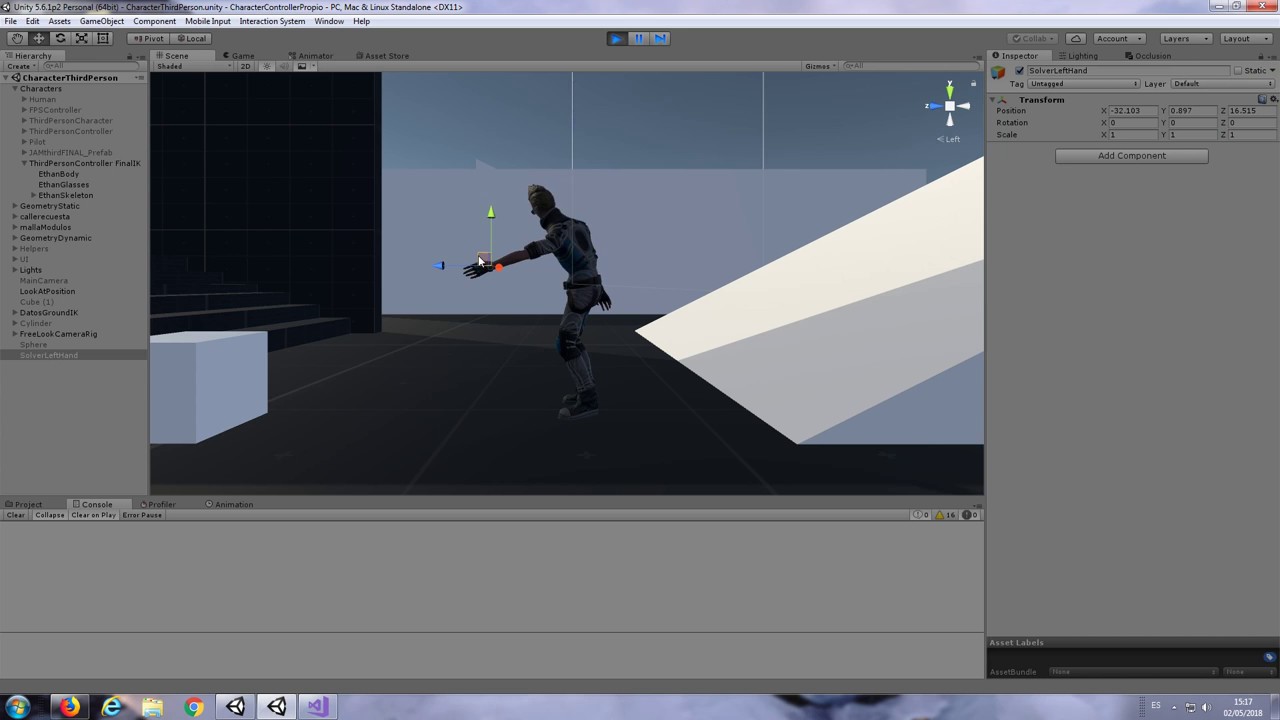Click the Add Component button
This screenshot has width=1280, height=720.
(x=1131, y=155)
